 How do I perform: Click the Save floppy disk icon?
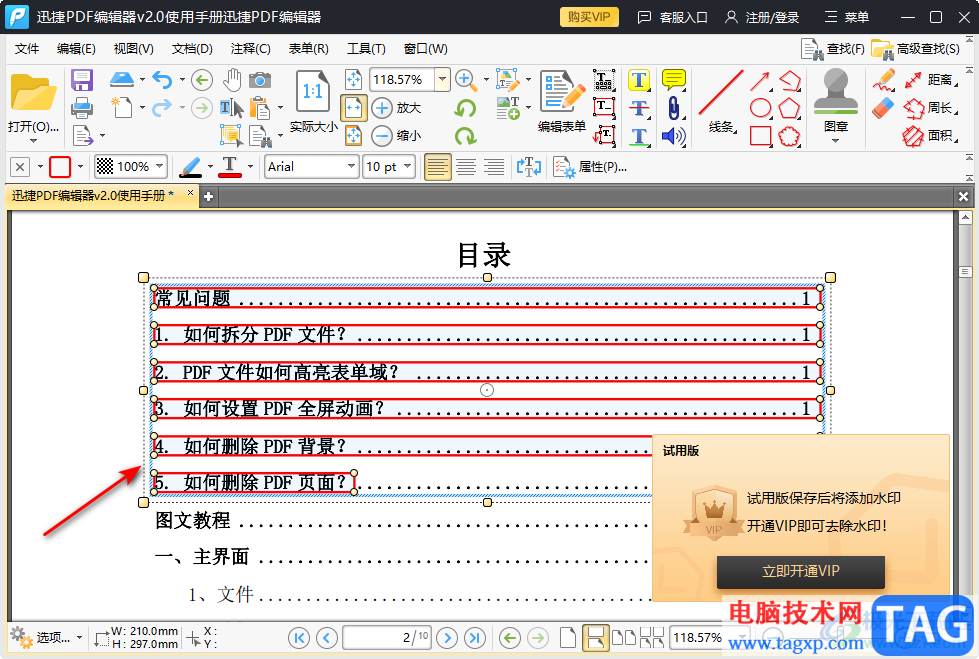pyautogui.click(x=82, y=80)
